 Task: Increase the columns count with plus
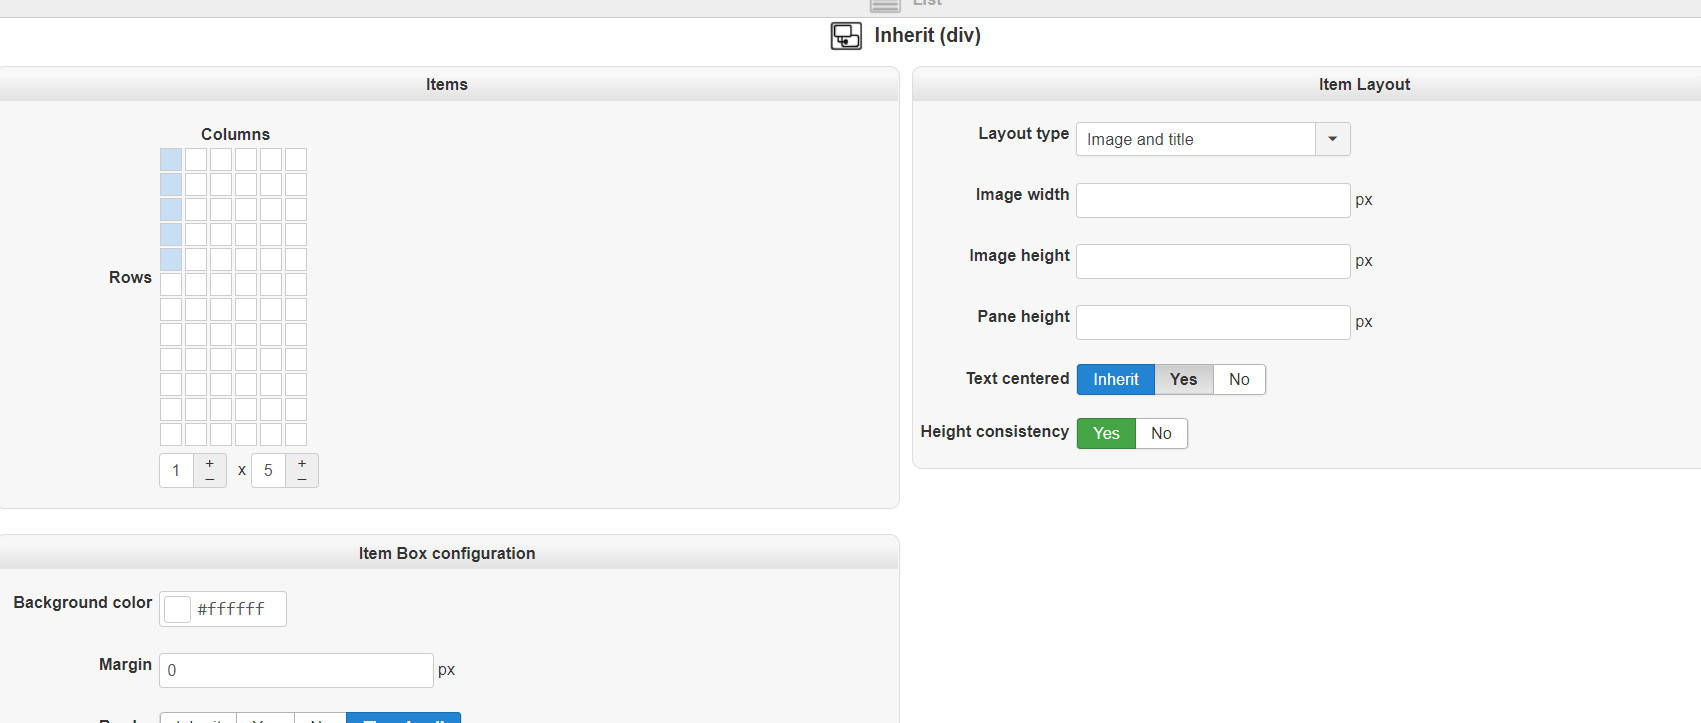pyautogui.click(x=209, y=463)
